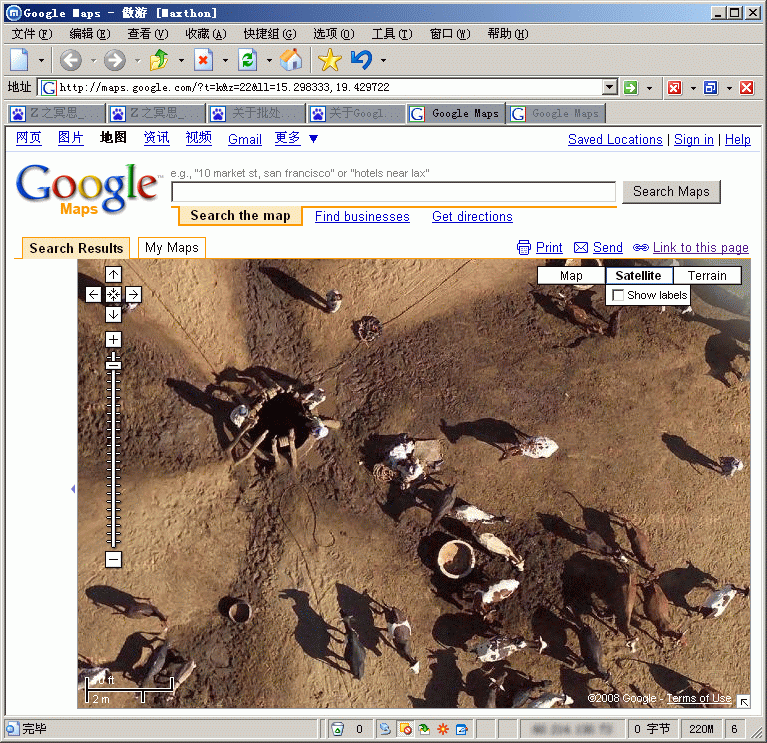Open the dropdown beside the Go arrow
This screenshot has height=743, width=767.
pos(650,89)
